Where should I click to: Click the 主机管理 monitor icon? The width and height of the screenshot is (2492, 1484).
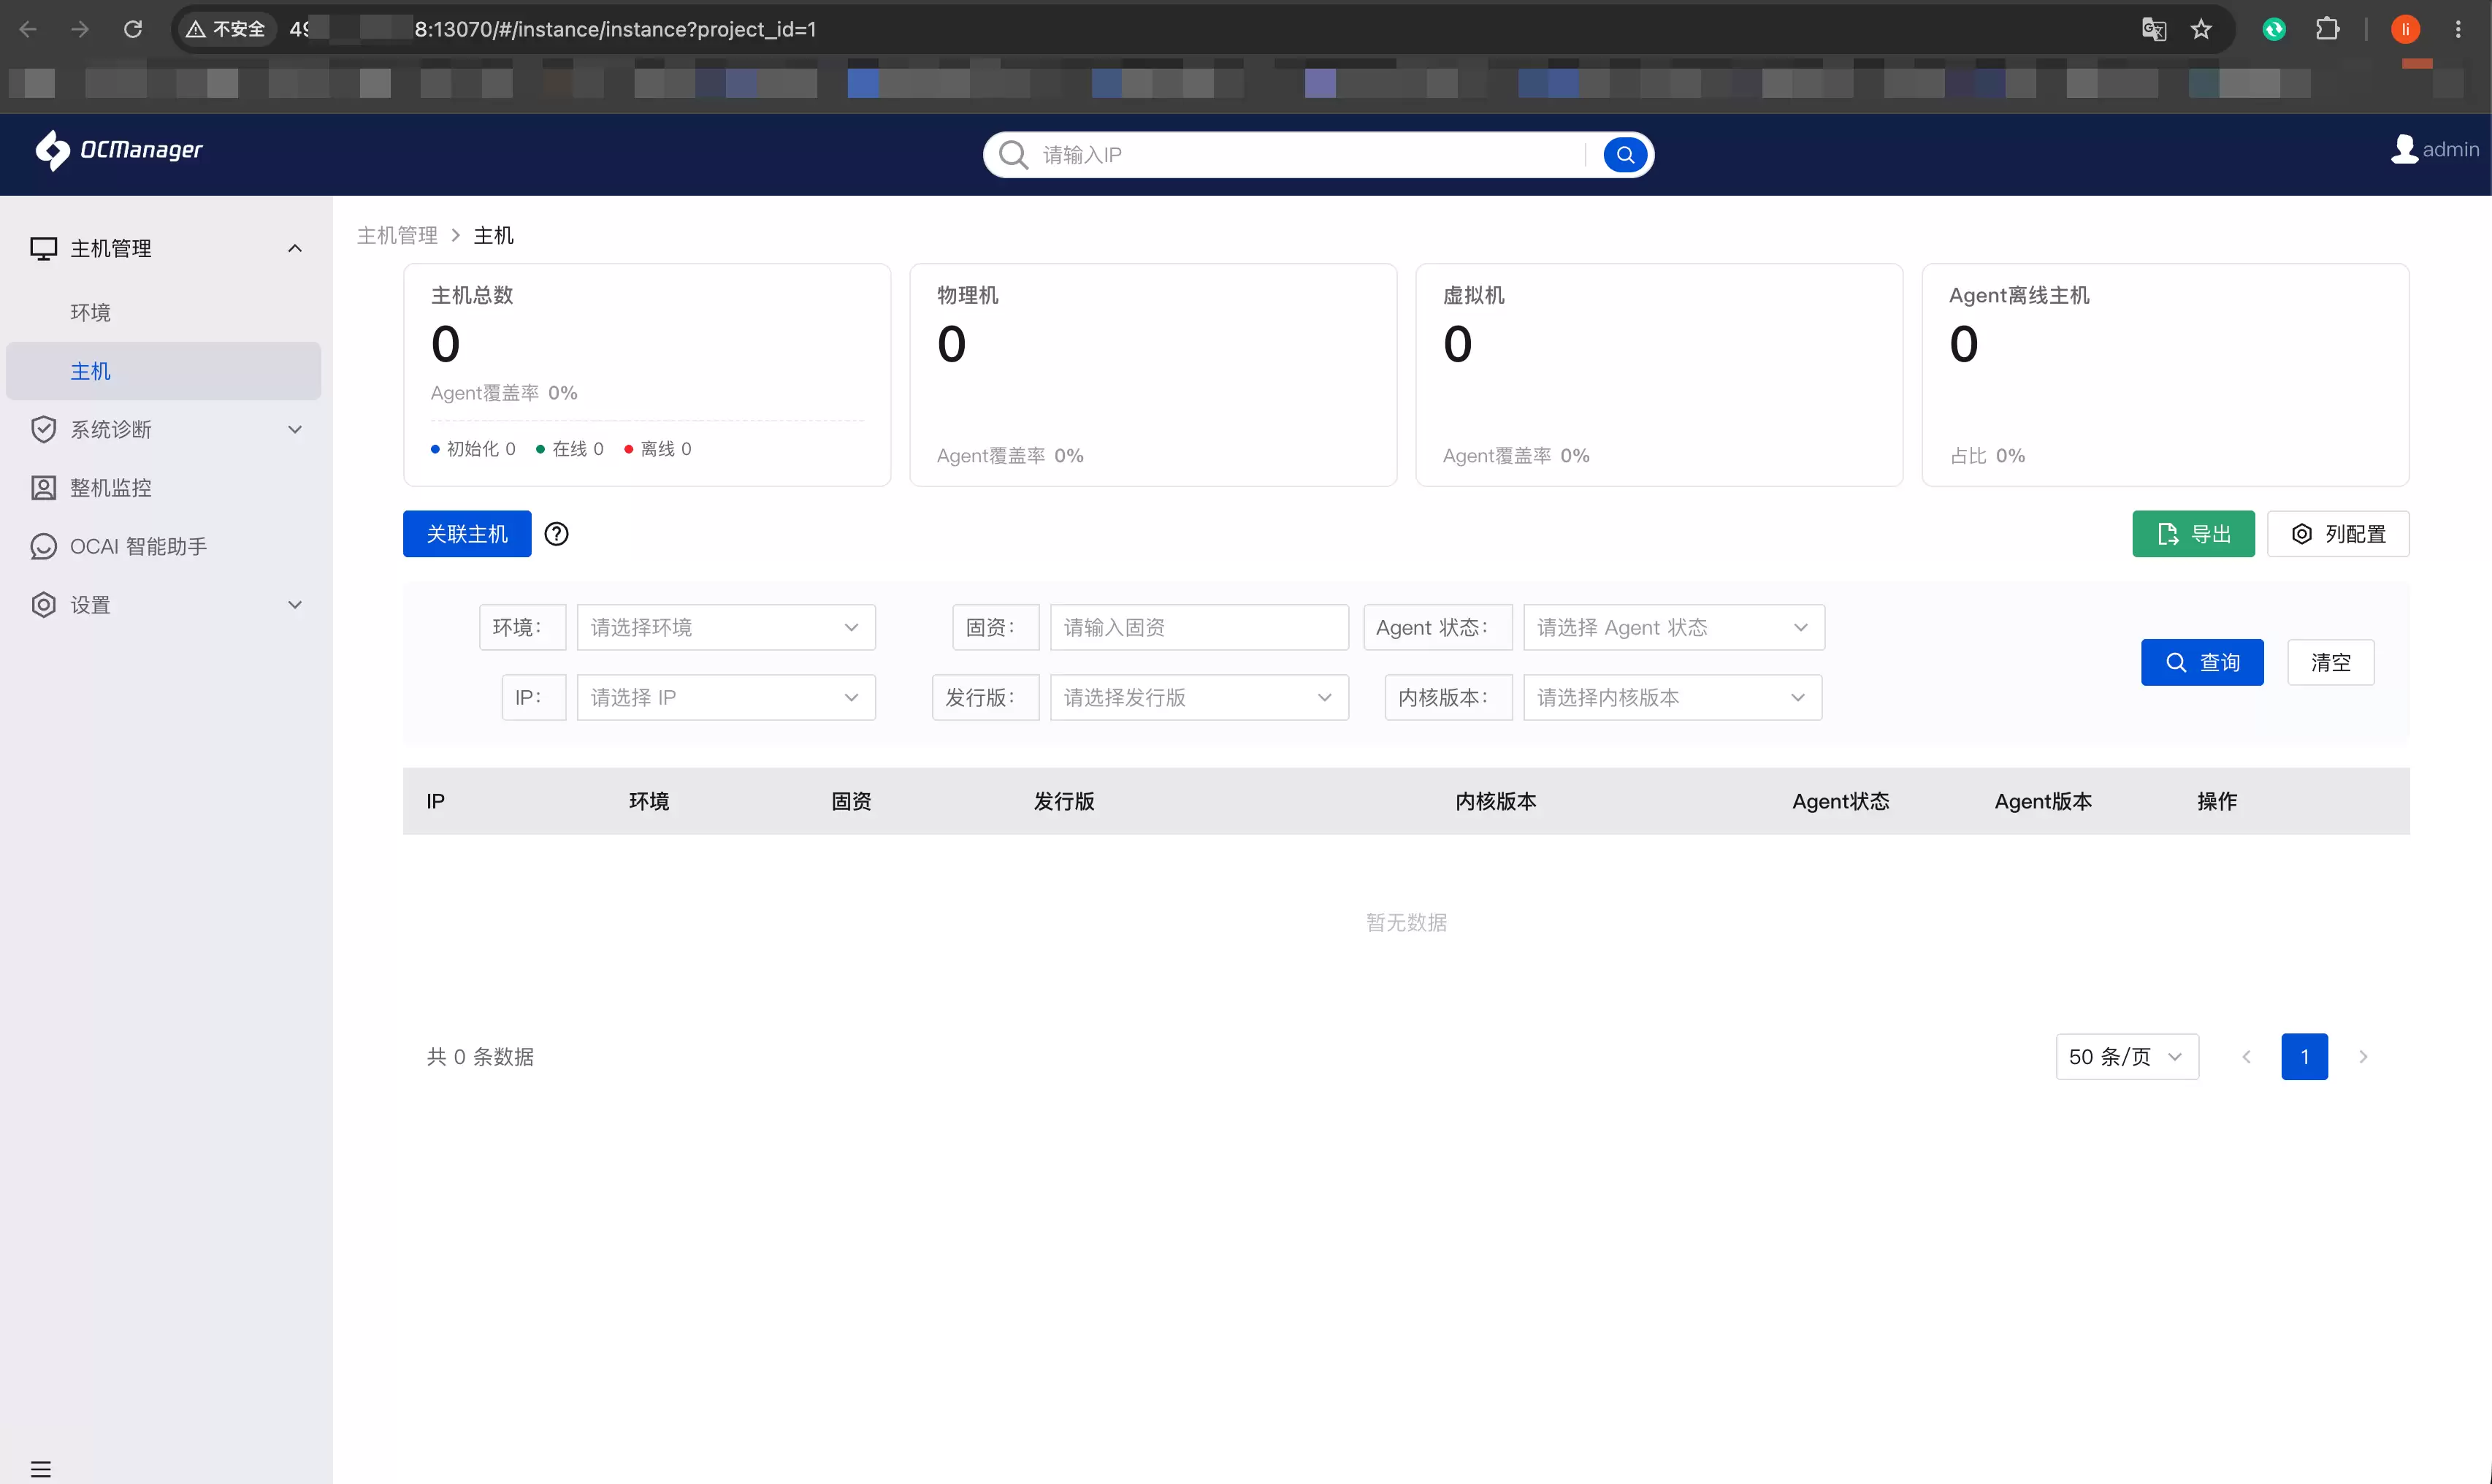(x=43, y=248)
